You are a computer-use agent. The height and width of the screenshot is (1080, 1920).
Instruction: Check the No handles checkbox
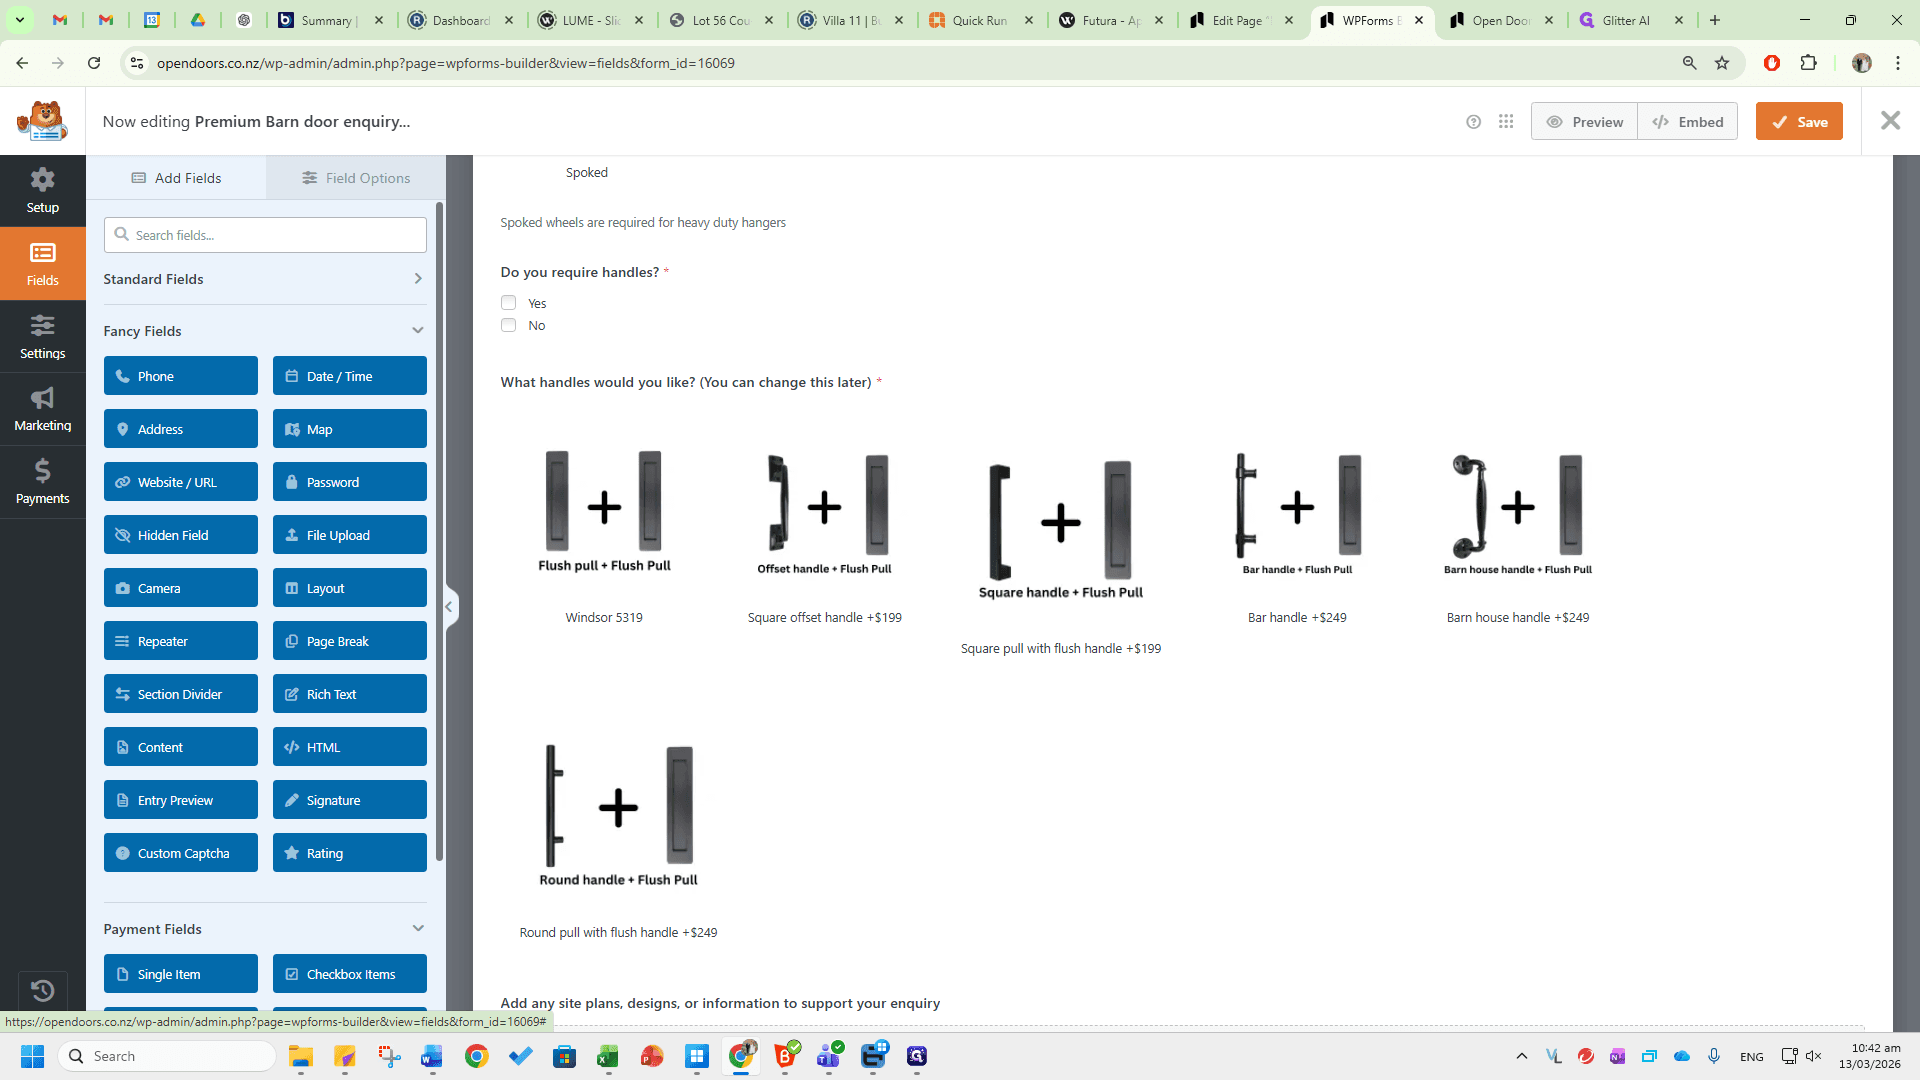508,325
